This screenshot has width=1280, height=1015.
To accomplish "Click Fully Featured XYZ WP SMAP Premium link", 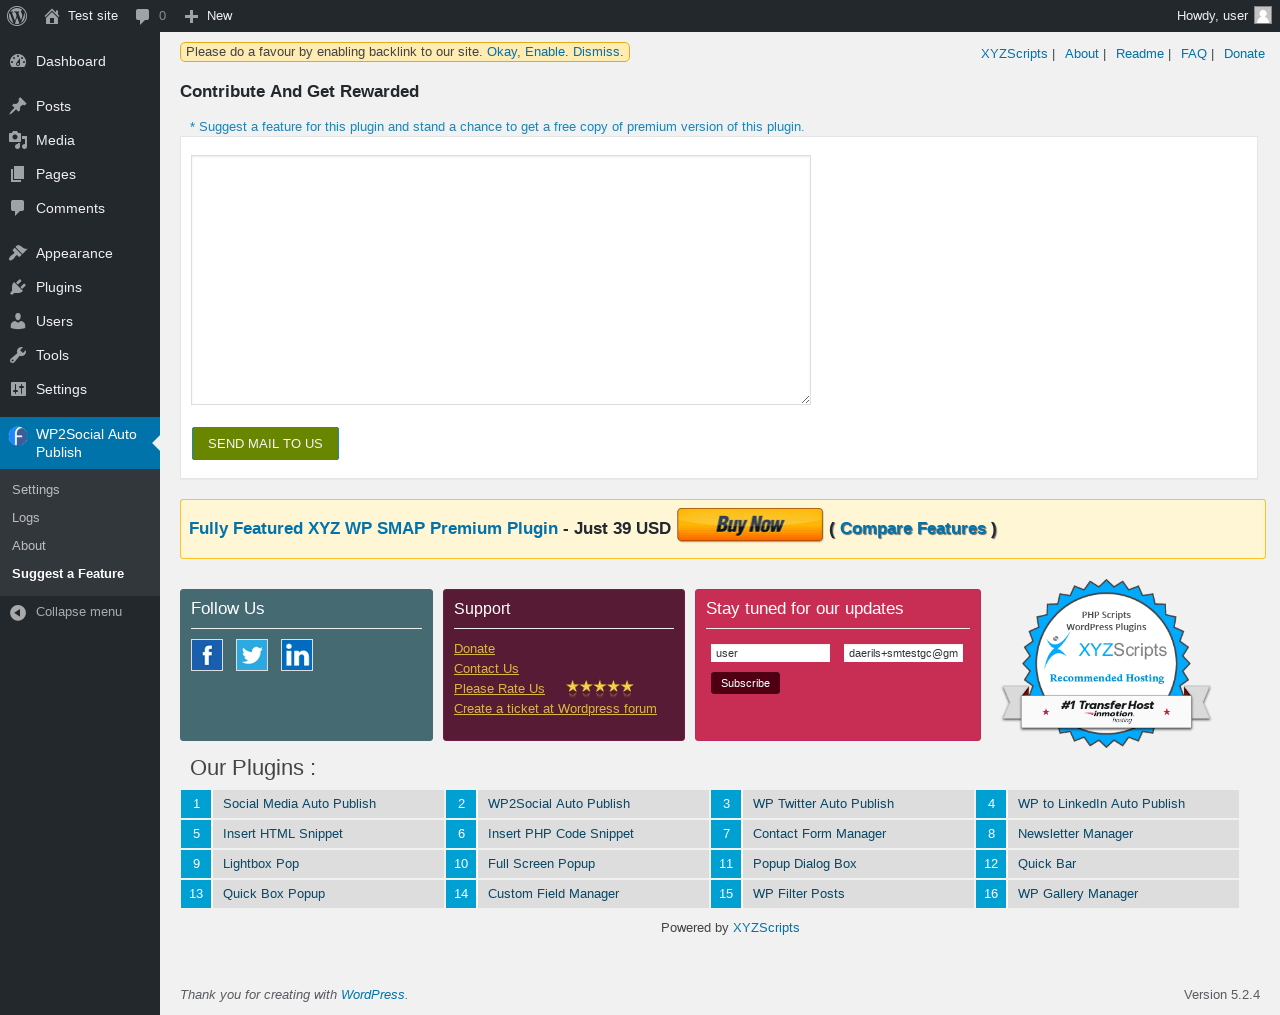I will click(373, 529).
